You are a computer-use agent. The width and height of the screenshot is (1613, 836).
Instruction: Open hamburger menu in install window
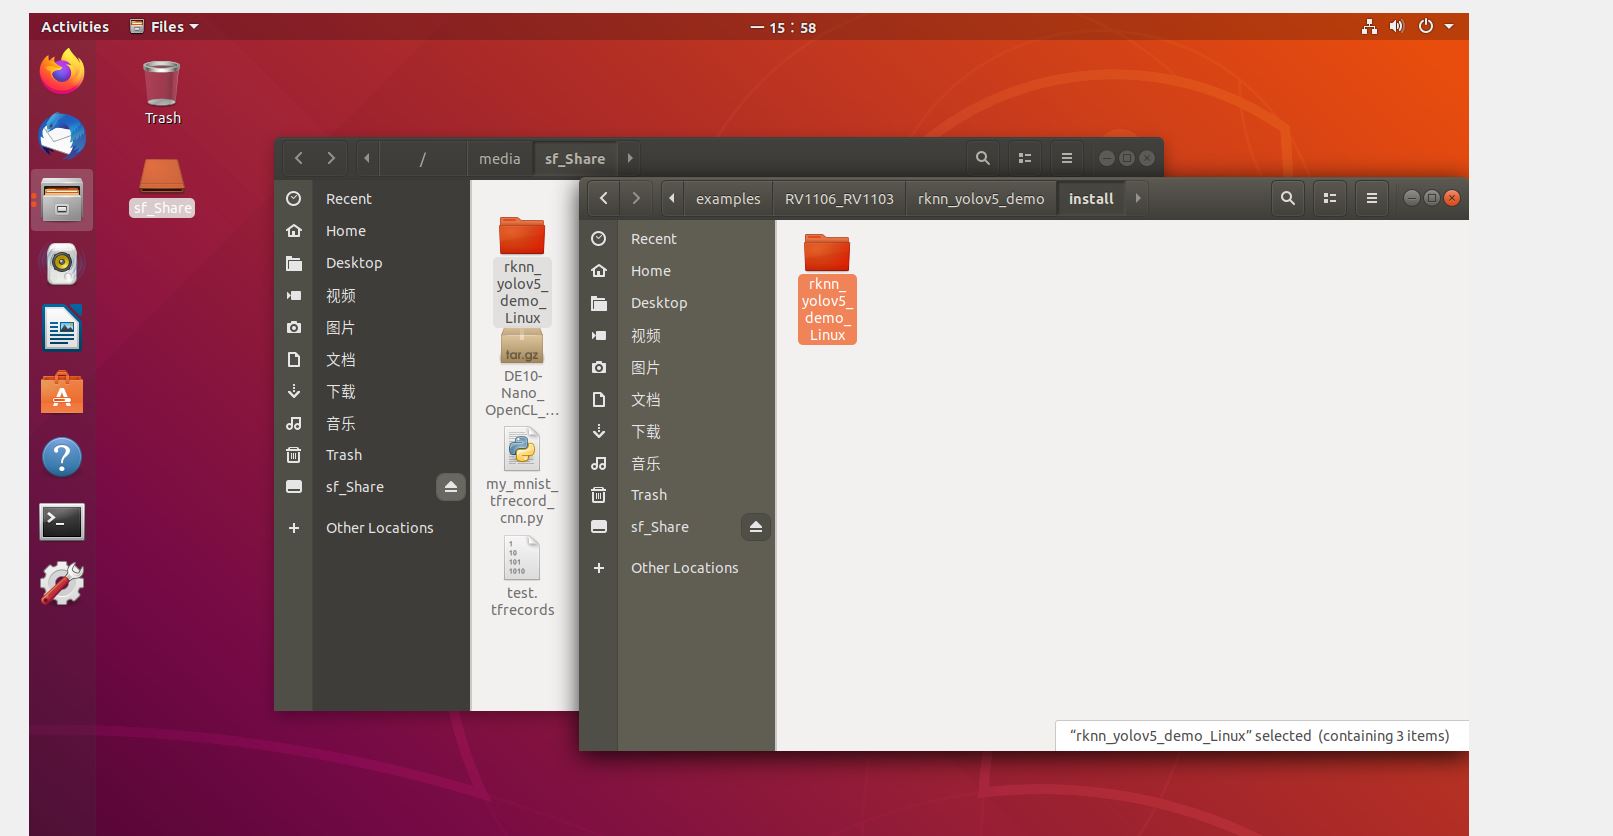[x=1372, y=198]
